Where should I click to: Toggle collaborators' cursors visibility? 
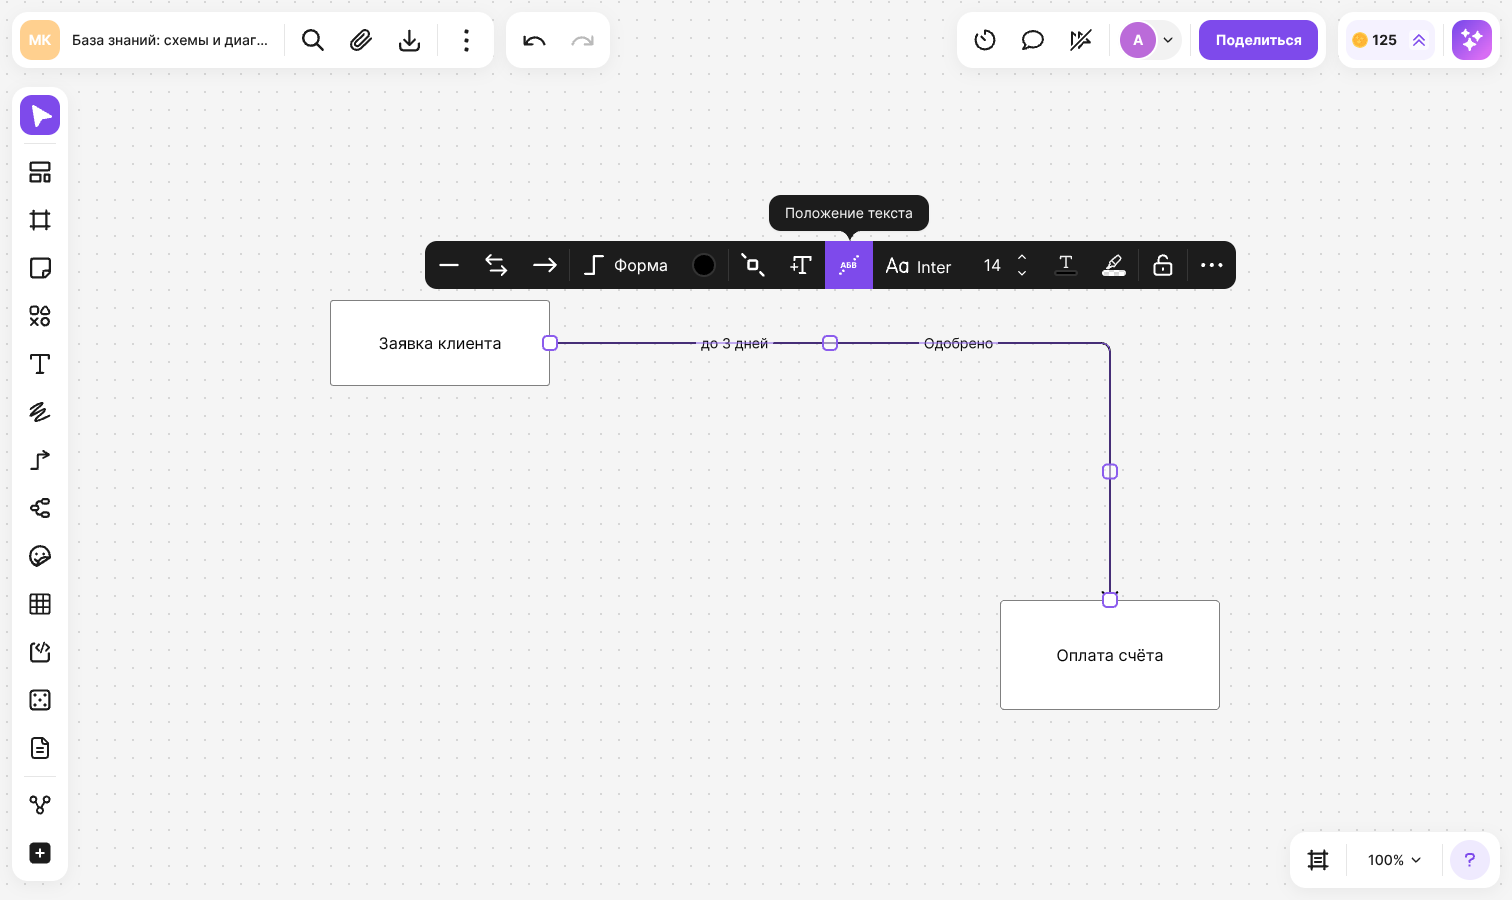(x=1081, y=40)
